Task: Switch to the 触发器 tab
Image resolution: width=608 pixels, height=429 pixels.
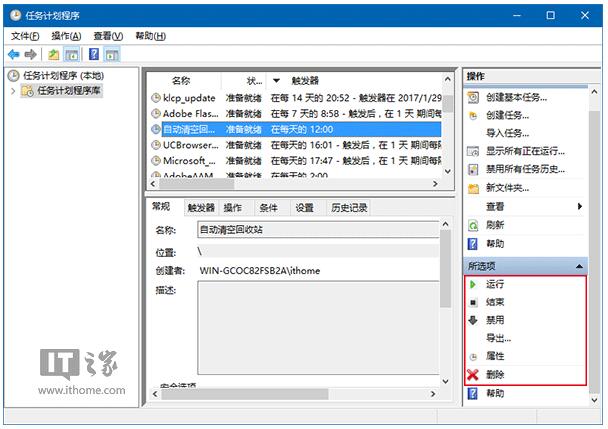Action: 200,208
